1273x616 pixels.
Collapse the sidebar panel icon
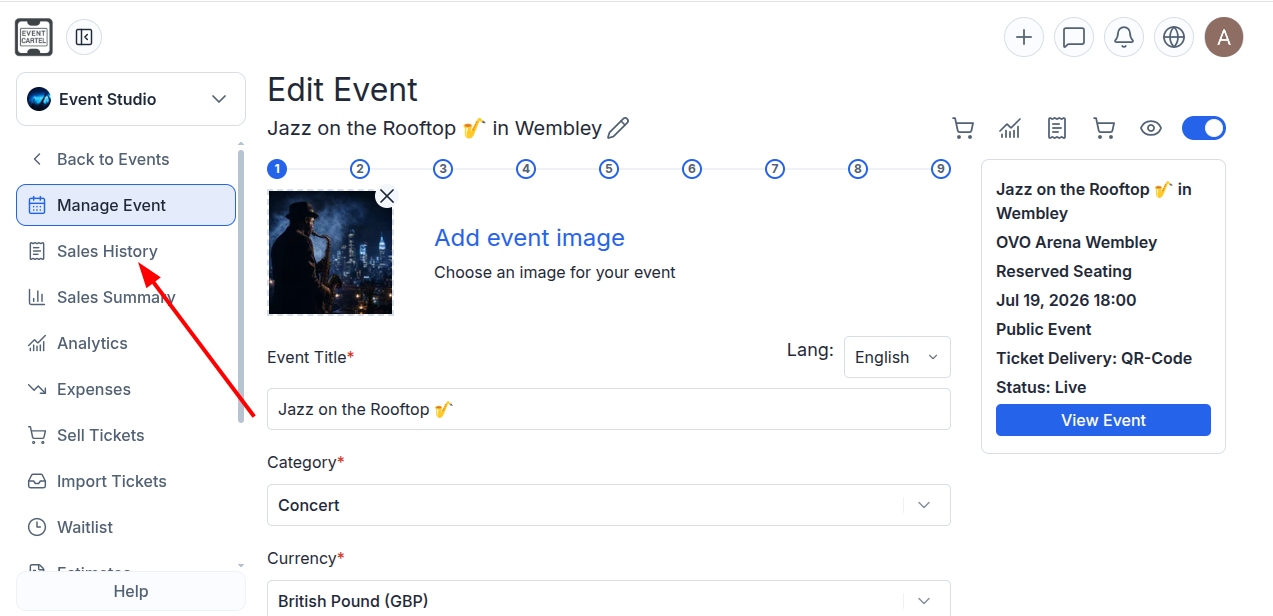pyautogui.click(x=84, y=38)
